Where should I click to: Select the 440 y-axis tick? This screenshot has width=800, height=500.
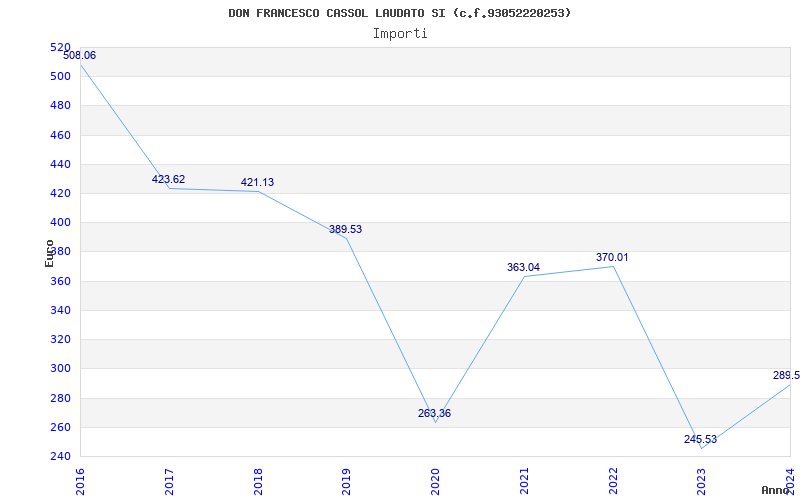[x=60, y=164]
